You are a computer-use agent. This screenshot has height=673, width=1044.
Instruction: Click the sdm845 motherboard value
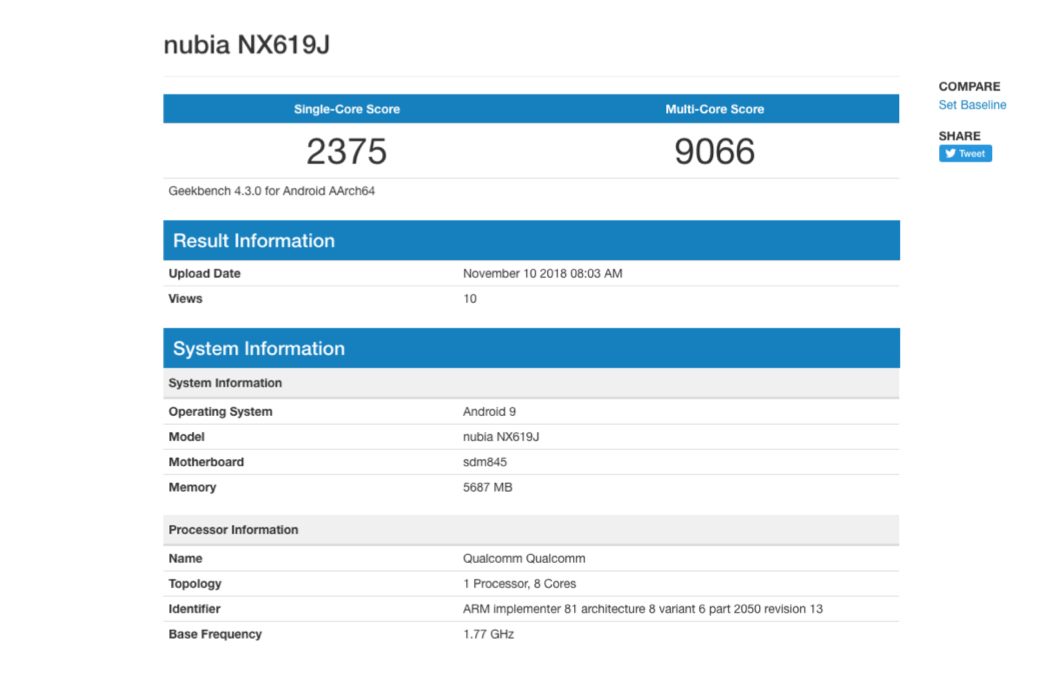click(486, 462)
